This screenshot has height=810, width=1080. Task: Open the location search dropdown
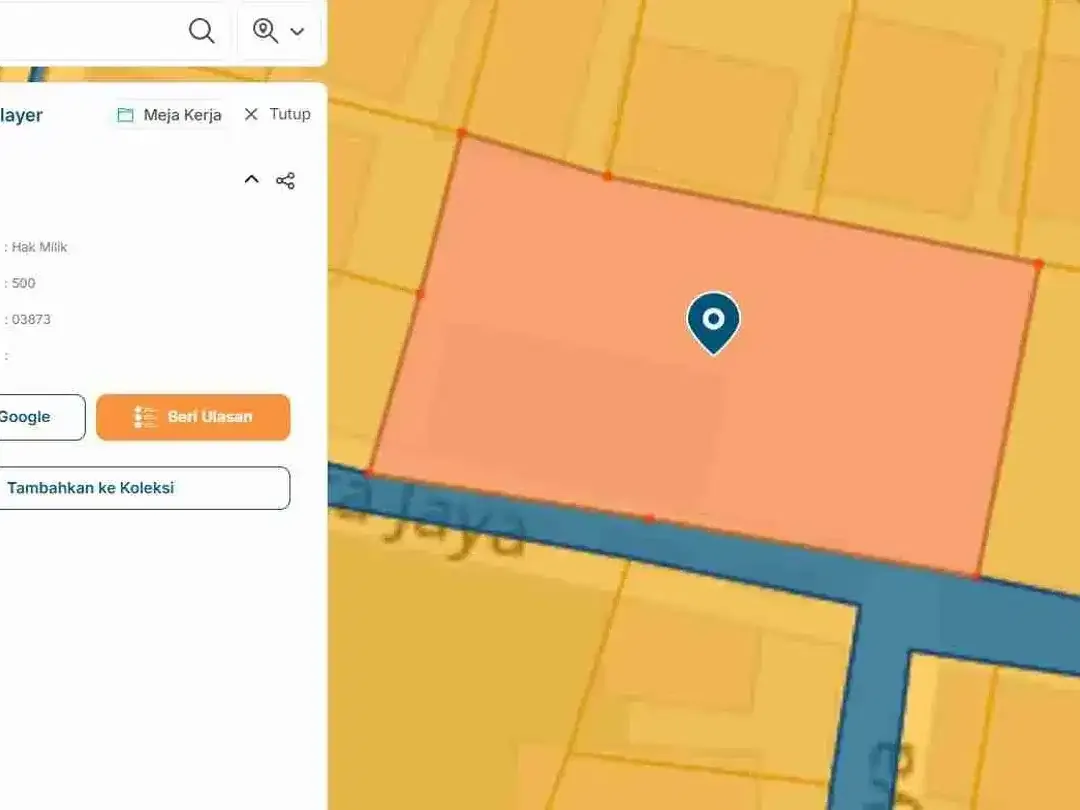[x=279, y=31]
